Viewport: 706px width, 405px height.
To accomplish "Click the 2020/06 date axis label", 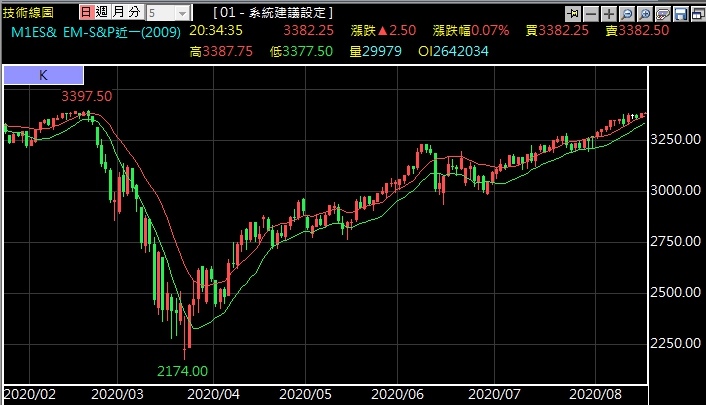I will click(x=398, y=395).
